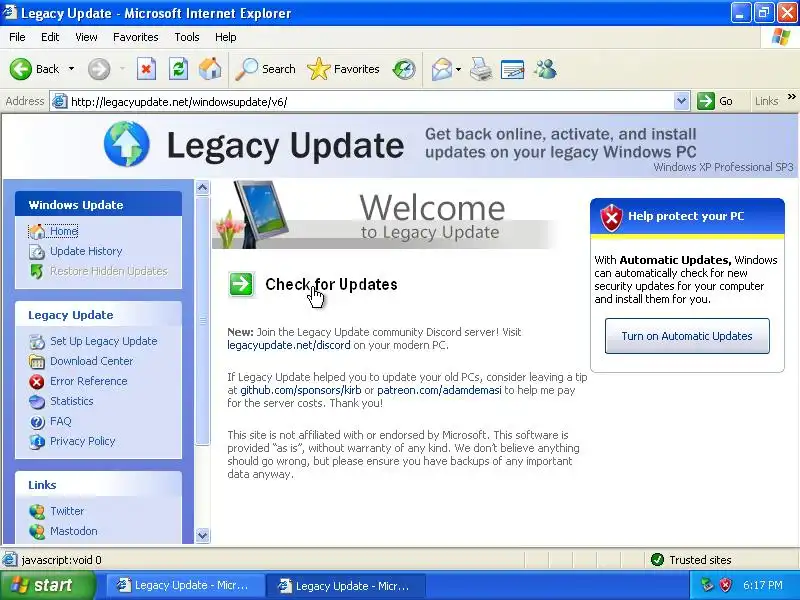Image resolution: width=800 pixels, height=600 pixels.
Task: Click the Privacy Policy info icon
Action: pyautogui.click(x=37, y=441)
